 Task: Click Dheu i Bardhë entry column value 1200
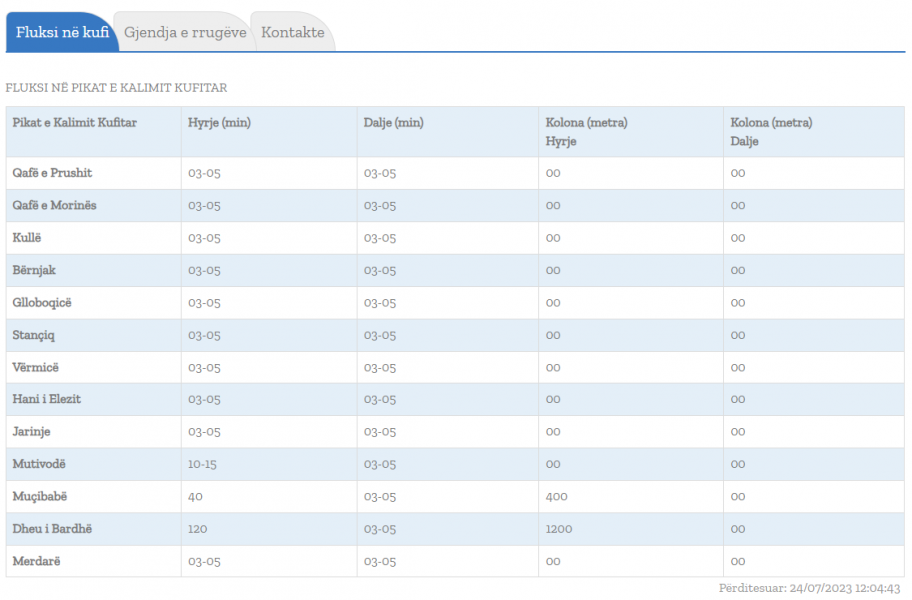click(559, 530)
